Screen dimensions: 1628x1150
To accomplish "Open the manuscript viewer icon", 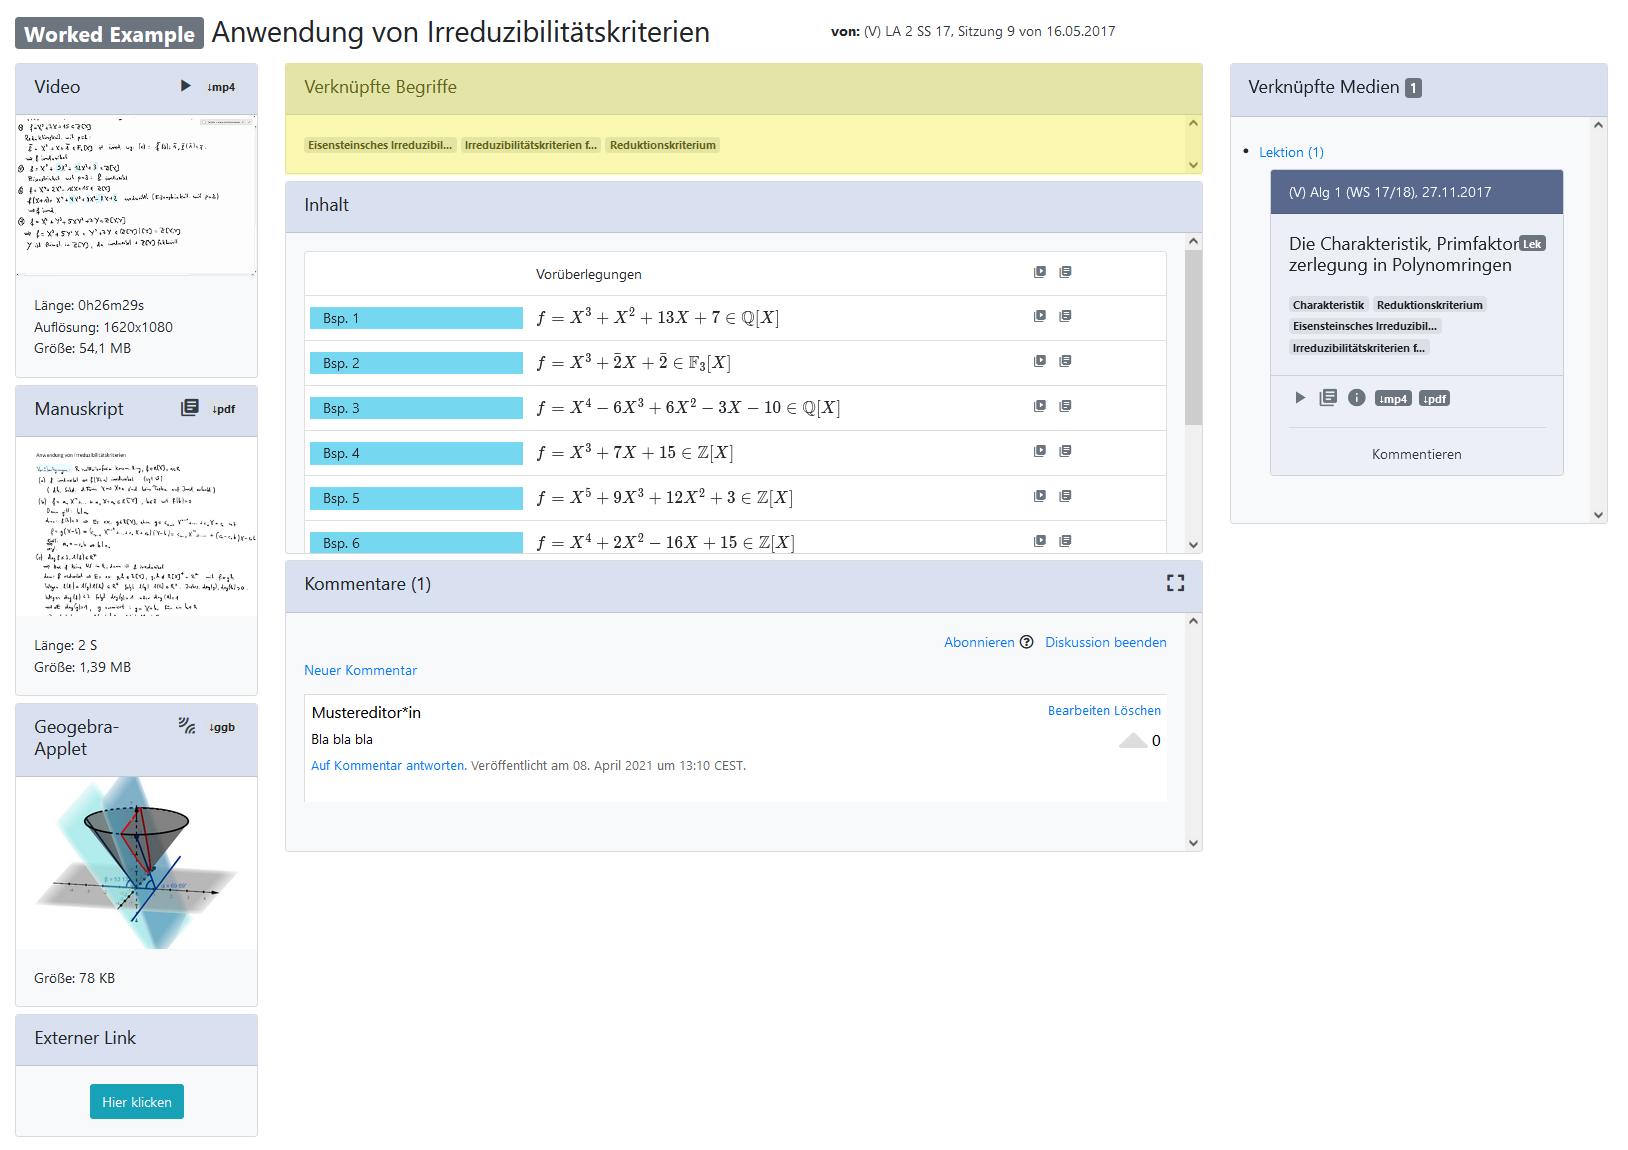I will point(189,408).
